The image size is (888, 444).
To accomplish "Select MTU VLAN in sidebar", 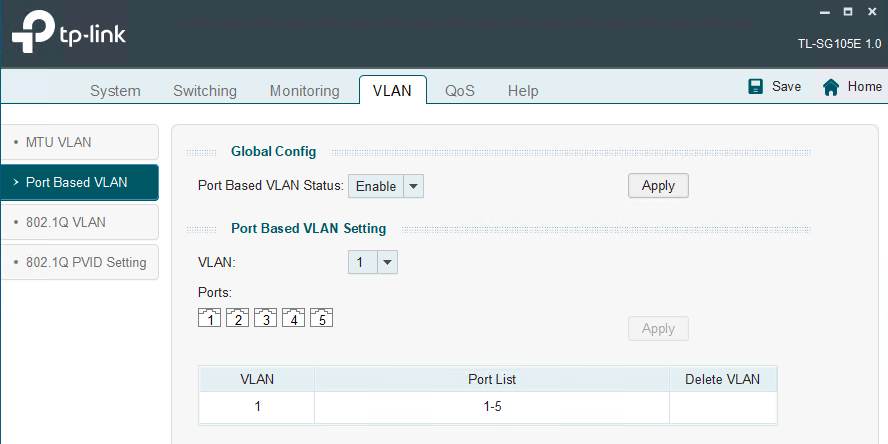I will pyautogui.click(x=79, y=142).
